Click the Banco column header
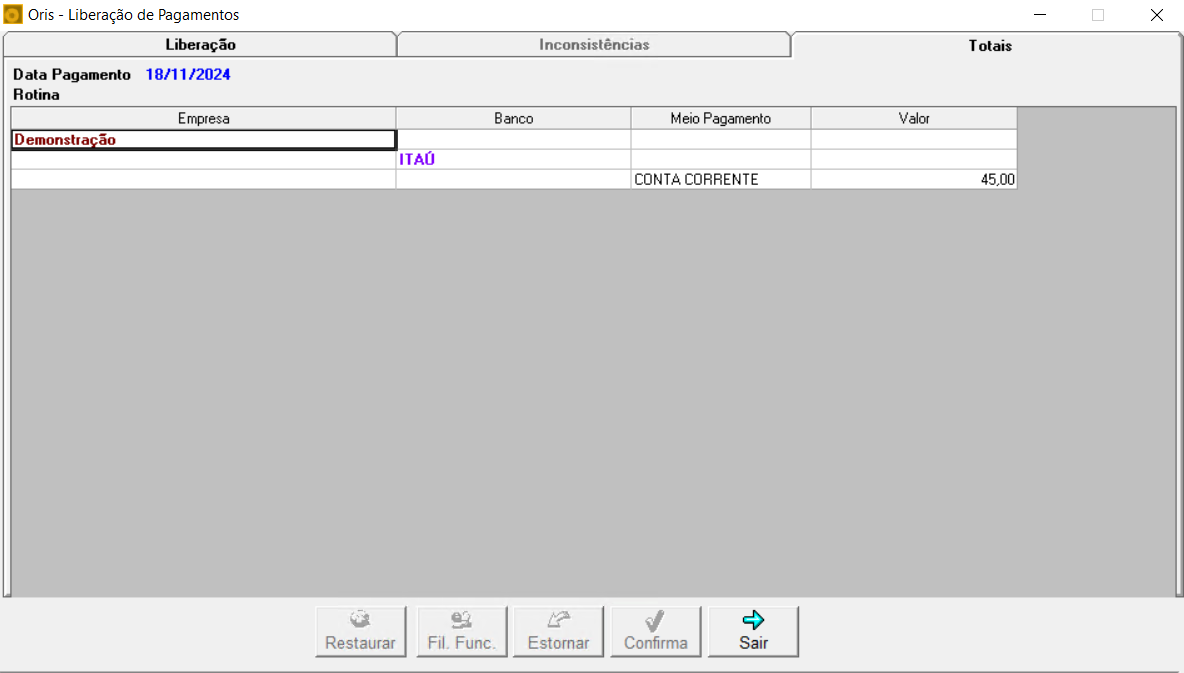Screen dimensions: 1184x673 (x=513, y=119)
